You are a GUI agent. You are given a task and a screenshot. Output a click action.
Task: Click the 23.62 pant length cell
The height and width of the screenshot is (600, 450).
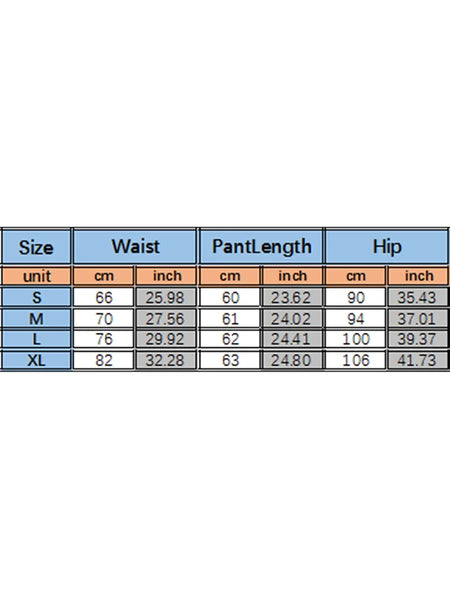(292, 297)
